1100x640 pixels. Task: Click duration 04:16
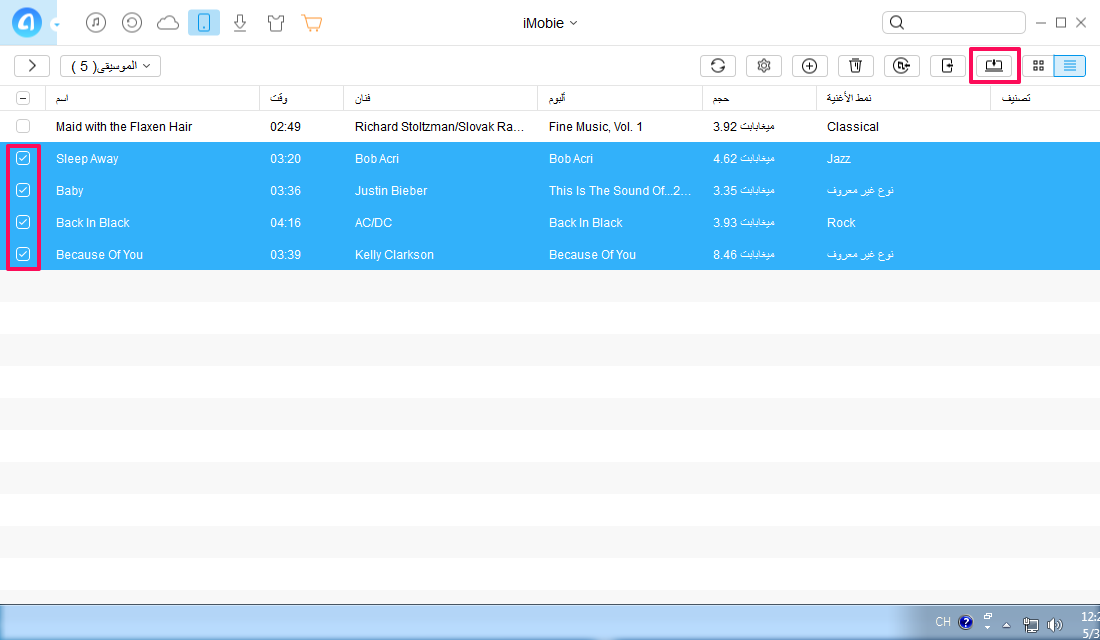[286, 222]
